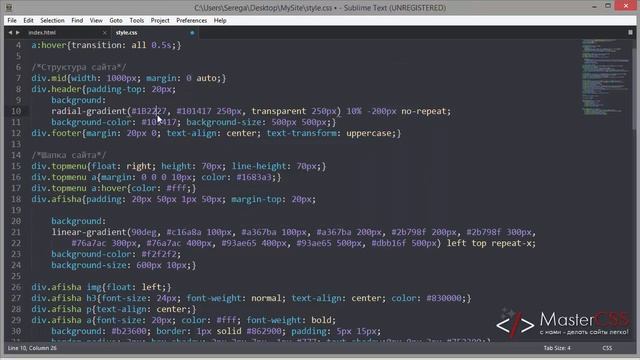Open the tab list dropdown at right
The height and width of the screenshot is (360, 640).
tap(630, 32)
